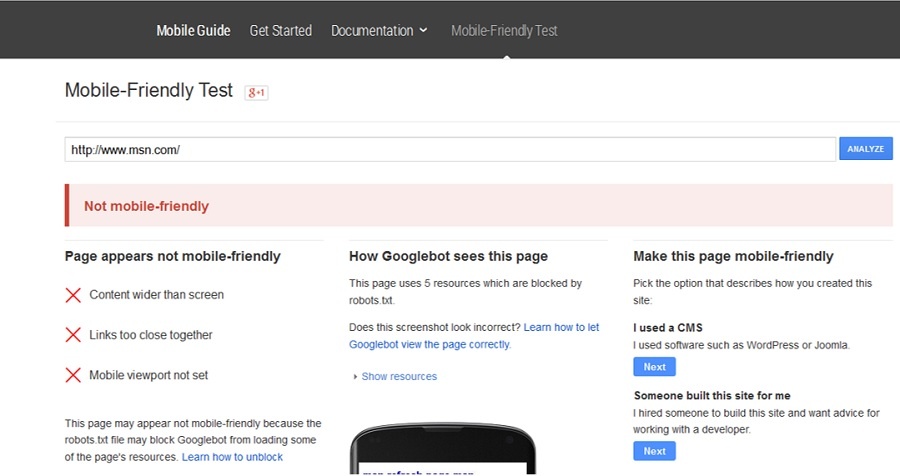Click the Mobile-Friendly Test page title

coord(149,90)
